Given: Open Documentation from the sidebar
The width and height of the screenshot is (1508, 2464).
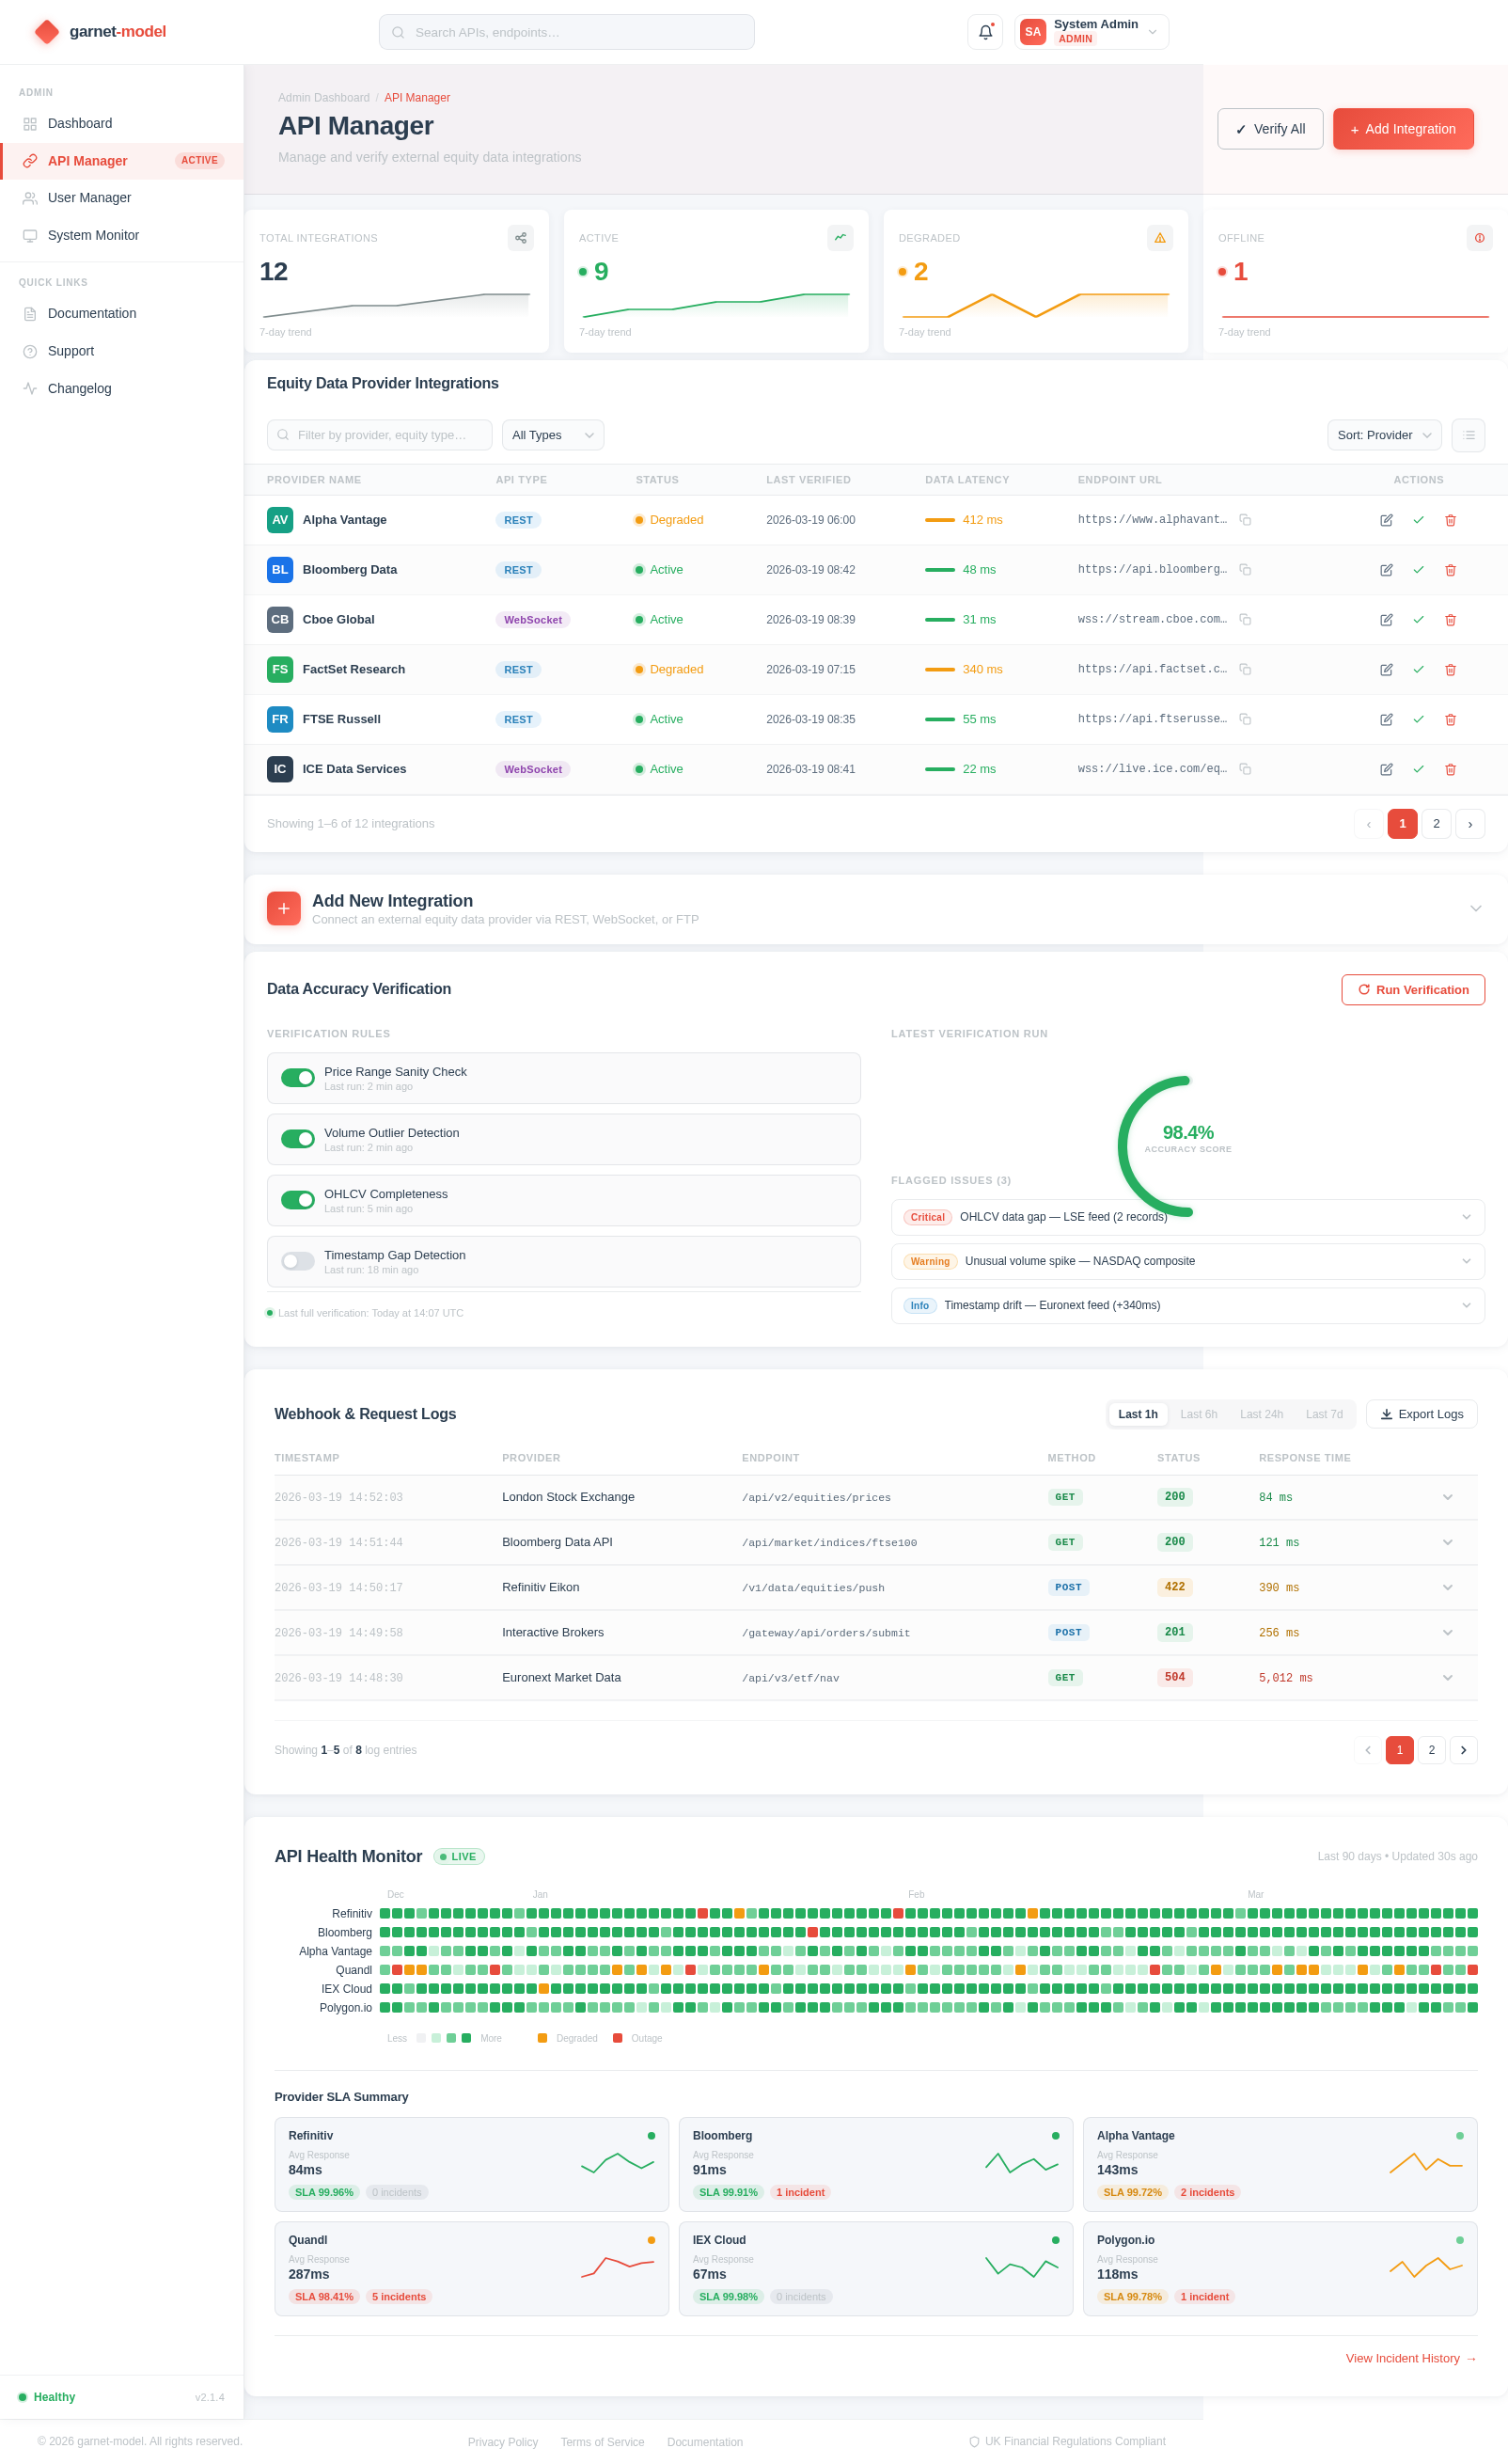Looking at the screenshot, I should (92, 313).
